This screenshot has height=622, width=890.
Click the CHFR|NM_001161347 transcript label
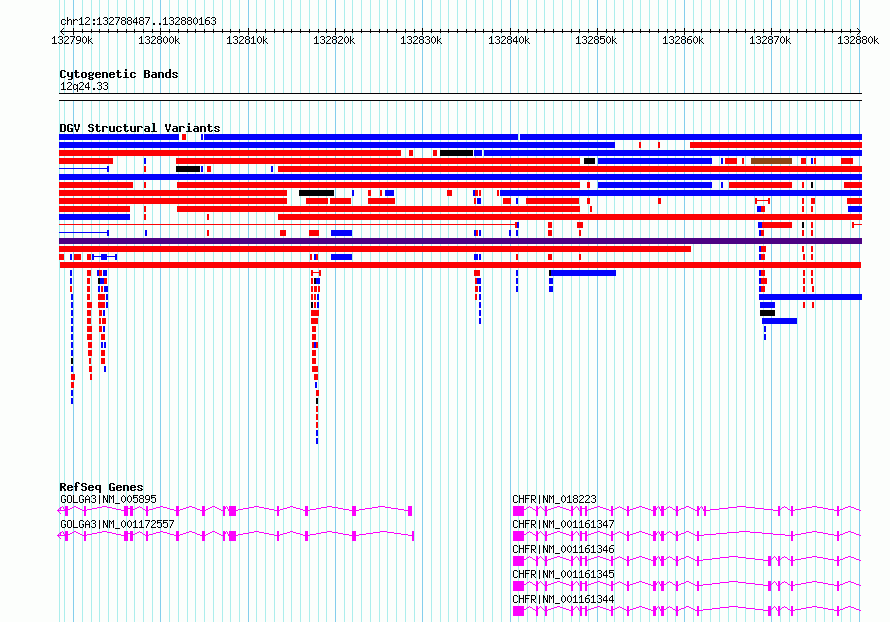[x=563, y=524]
